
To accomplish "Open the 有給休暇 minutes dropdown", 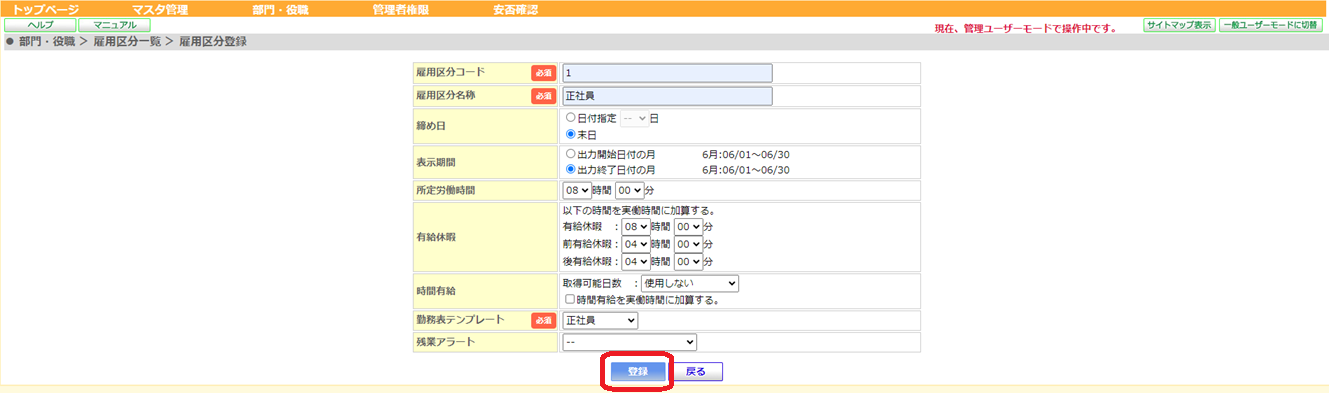I will (x=689, y=227).
